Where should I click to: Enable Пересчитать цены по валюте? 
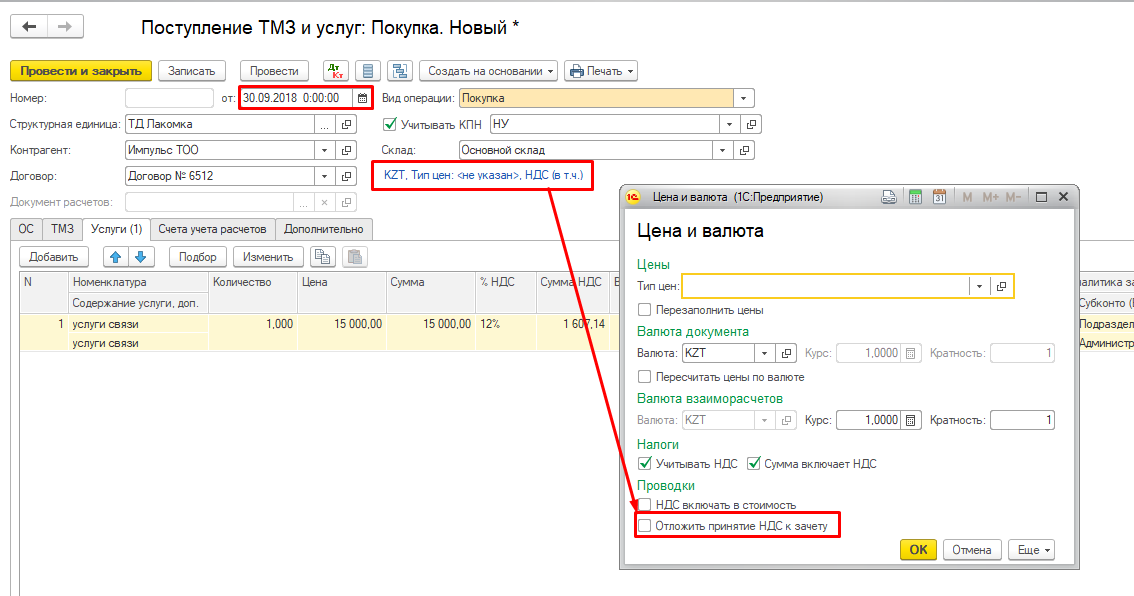tap(644, 377)
